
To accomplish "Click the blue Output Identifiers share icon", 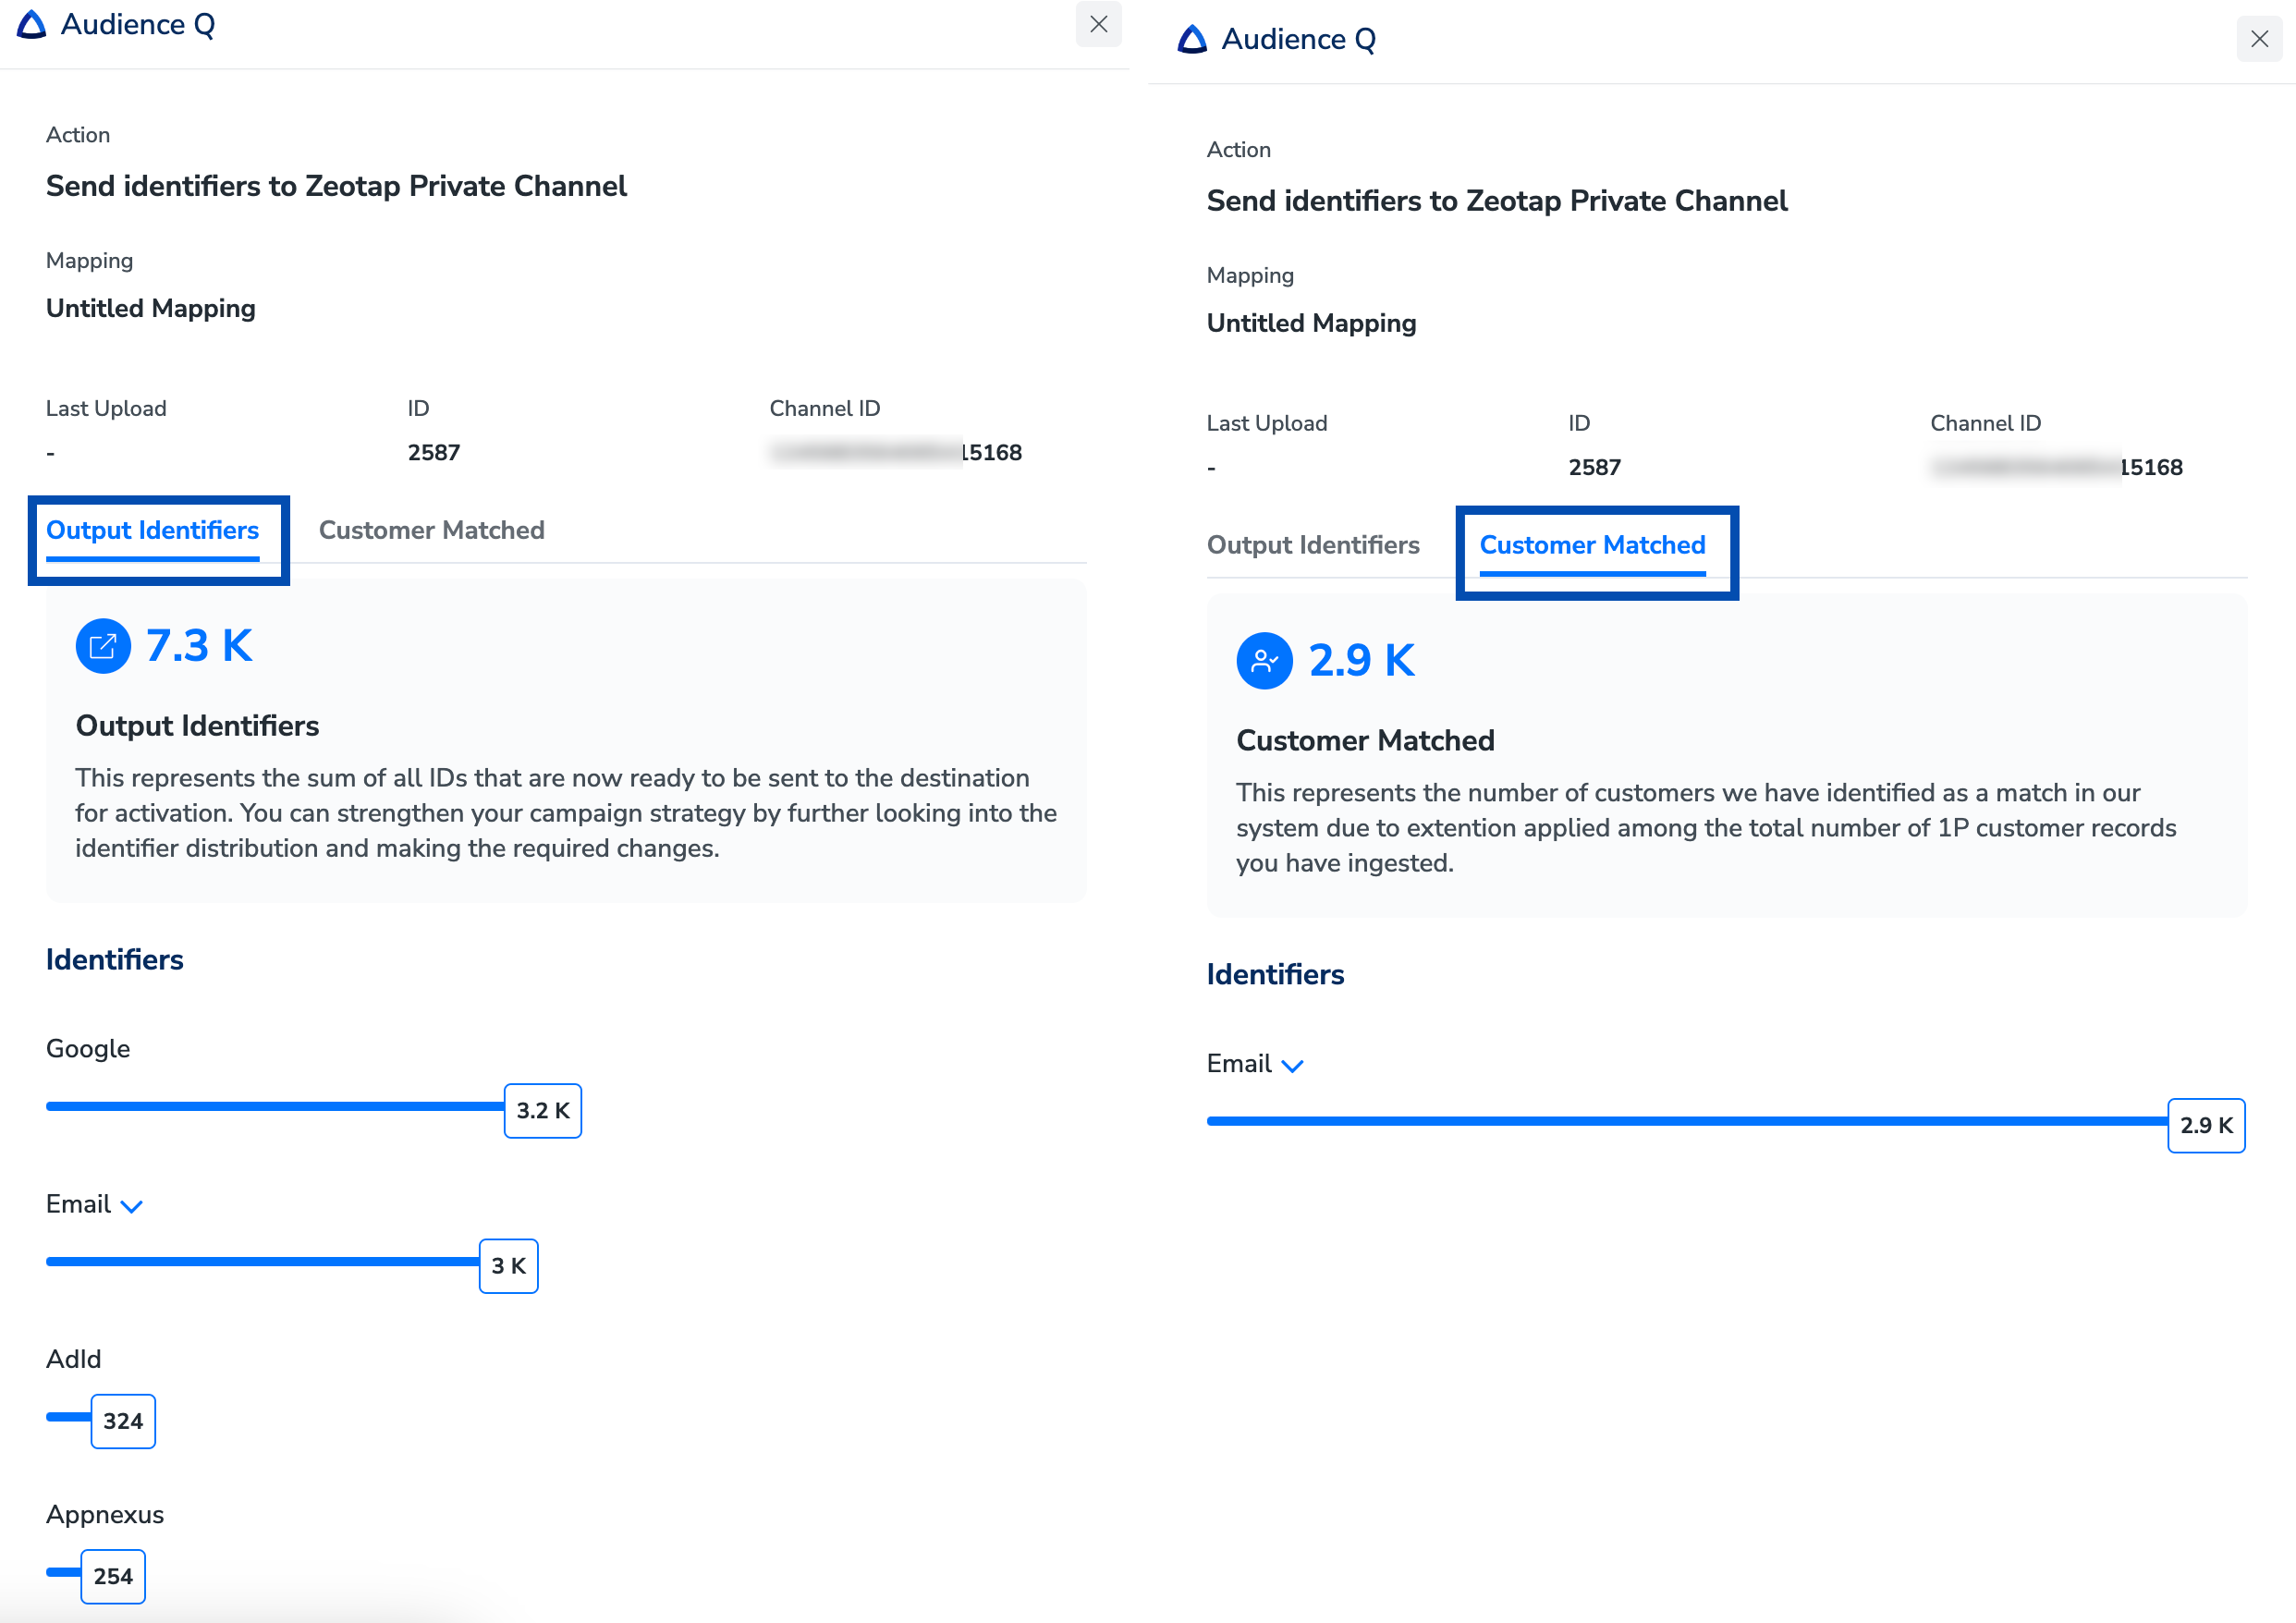I will click(x=103, y=646).
